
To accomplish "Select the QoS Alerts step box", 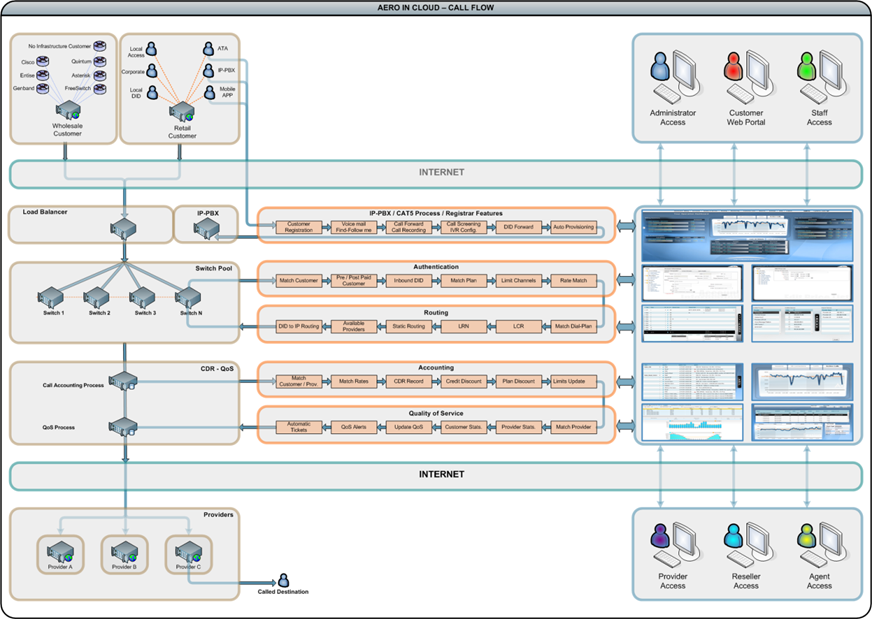I will pyautogui.click(x=354, y=427).
